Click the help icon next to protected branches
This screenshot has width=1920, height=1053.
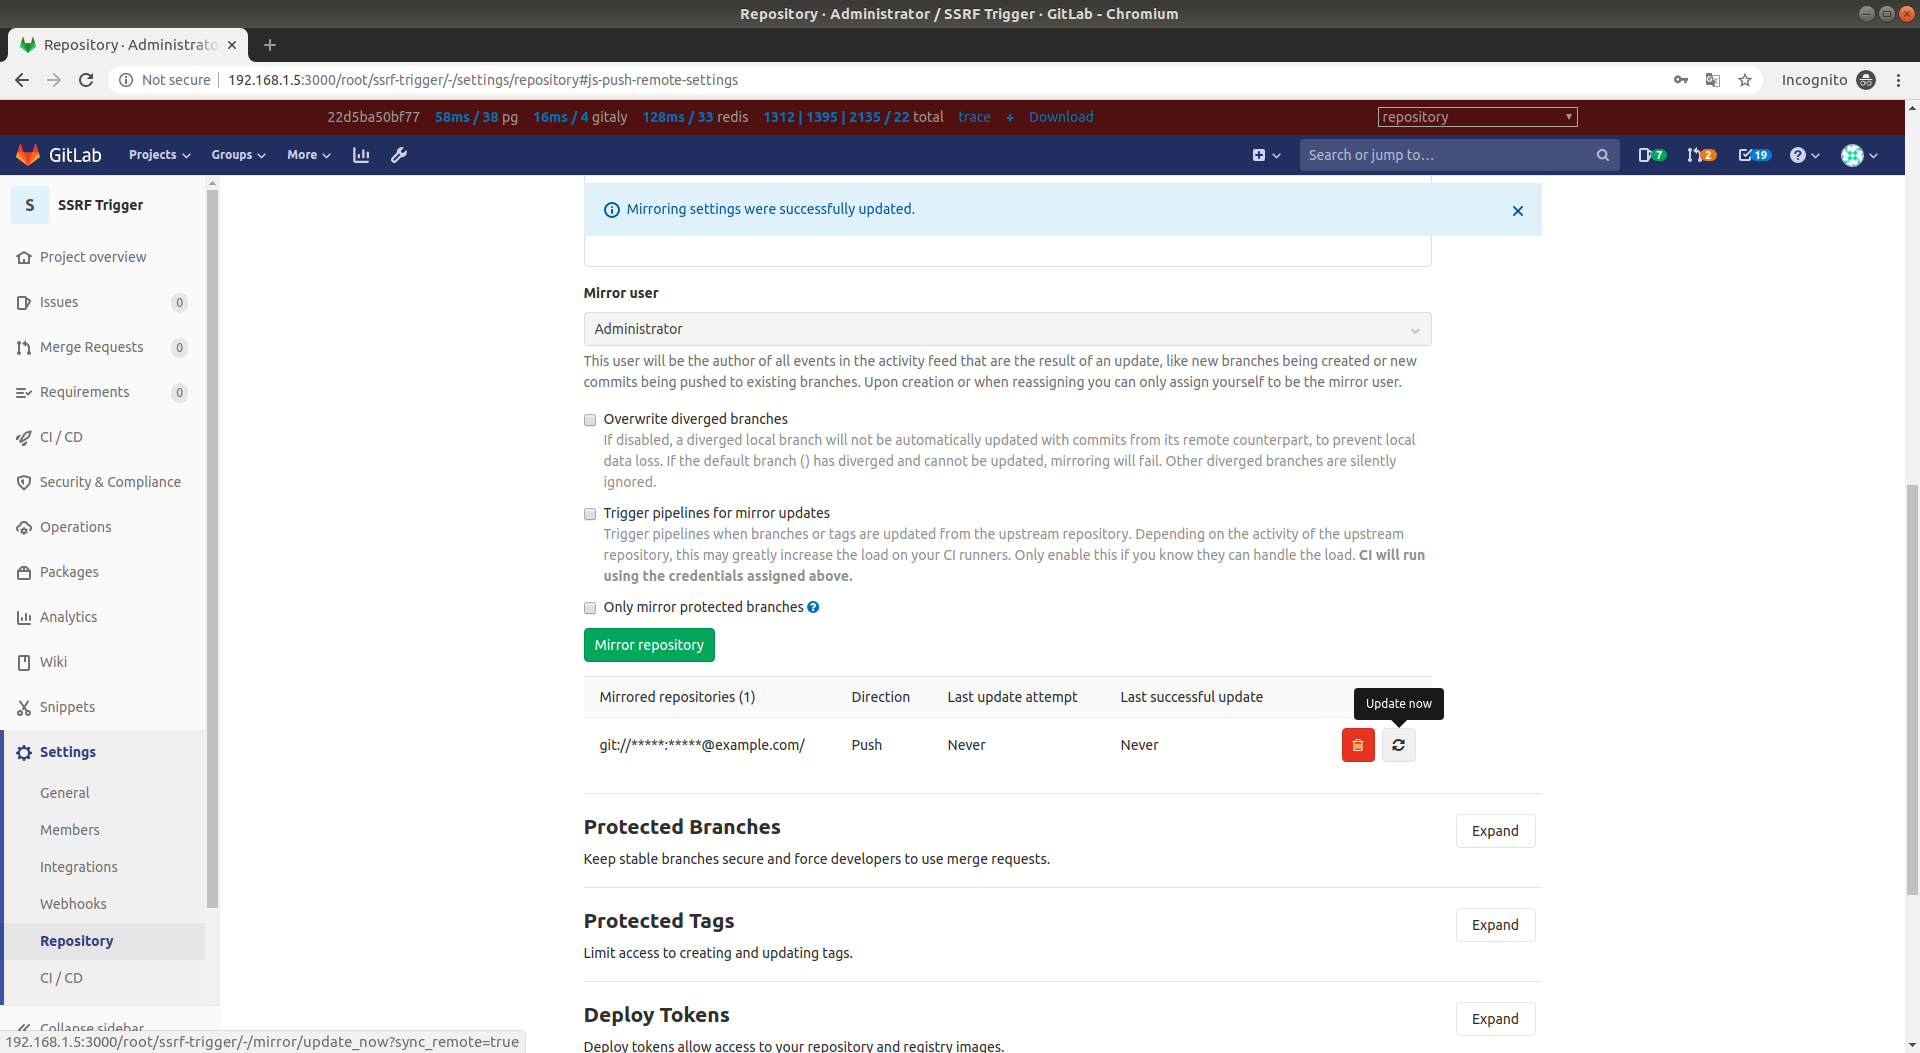pos(813,607)
